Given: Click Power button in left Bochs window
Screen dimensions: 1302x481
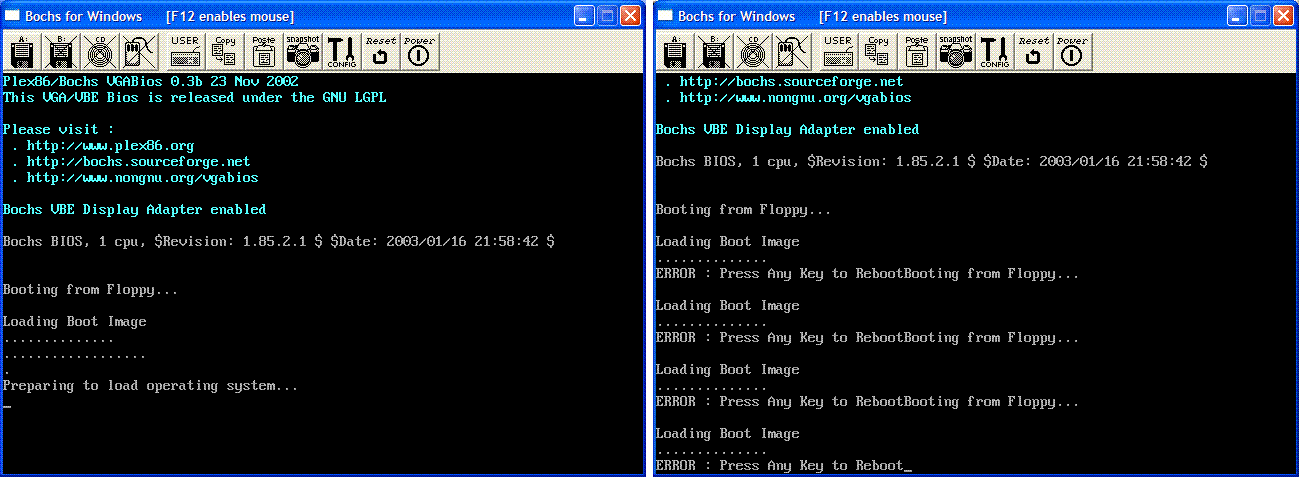Looking at the screenshot, I should click(419, 51).
